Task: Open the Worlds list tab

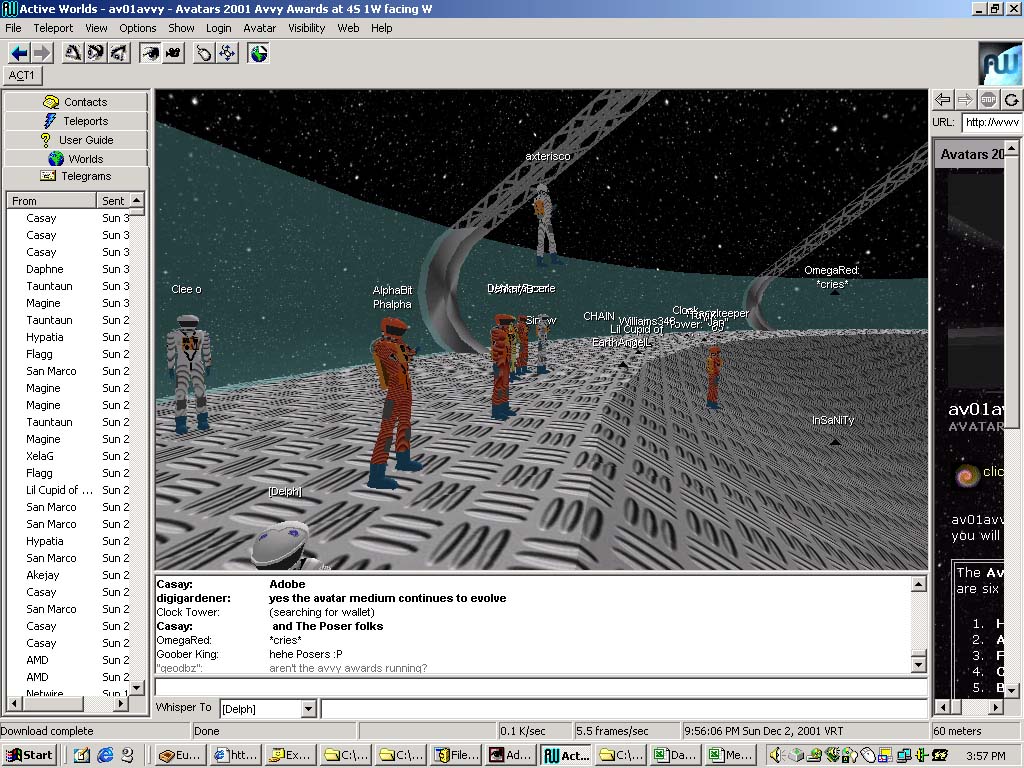Action: coord(76,159)
